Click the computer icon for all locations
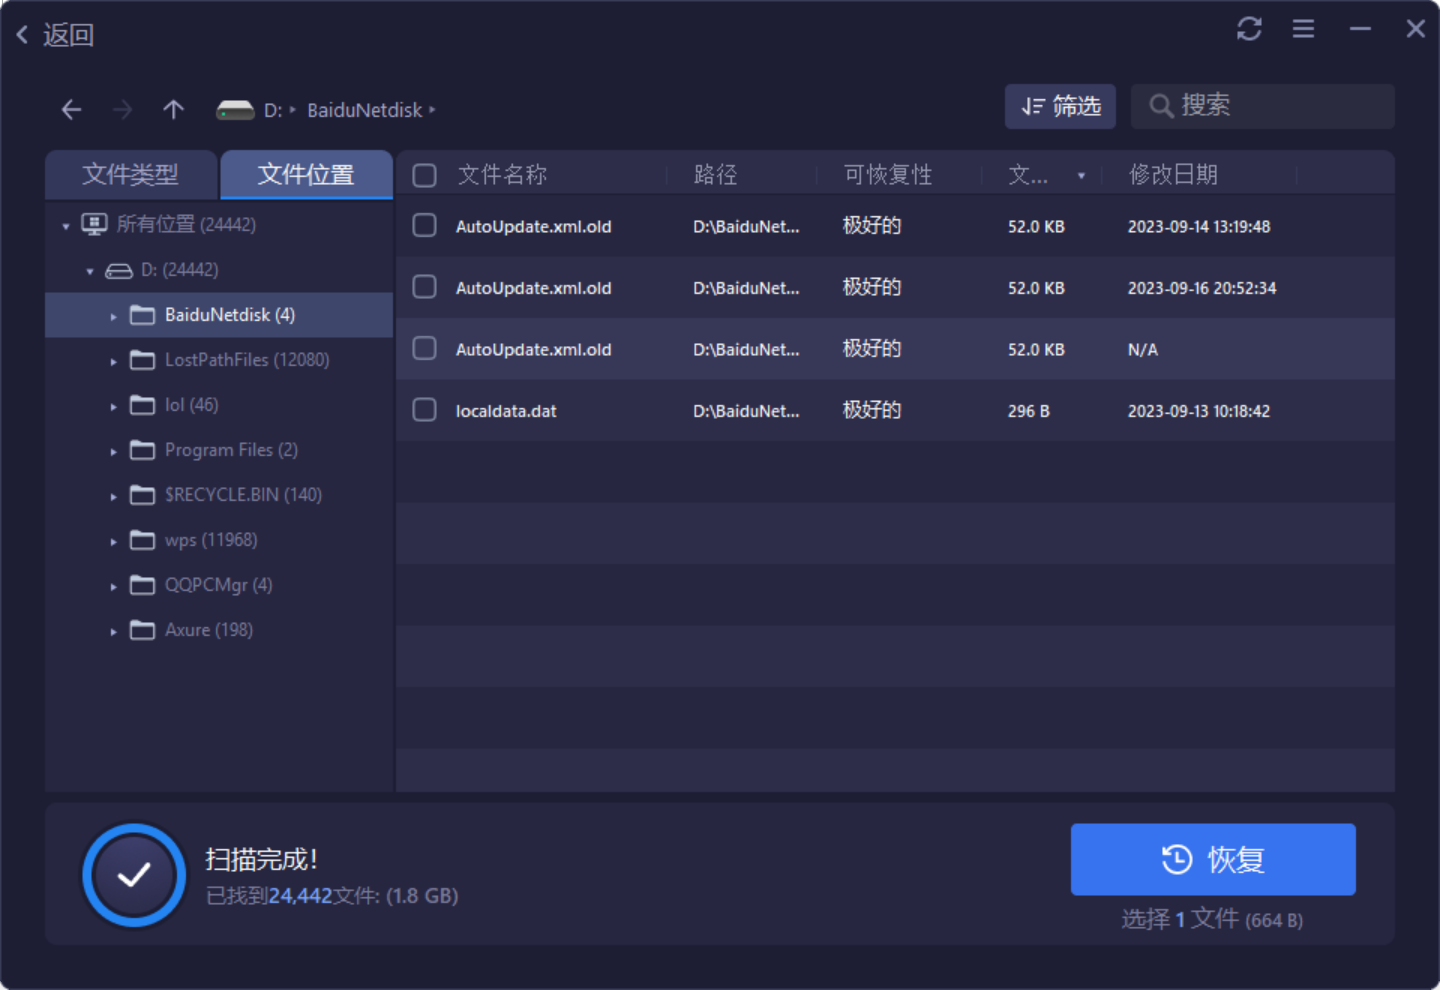The image size is (1440, 990). (94, 225)
